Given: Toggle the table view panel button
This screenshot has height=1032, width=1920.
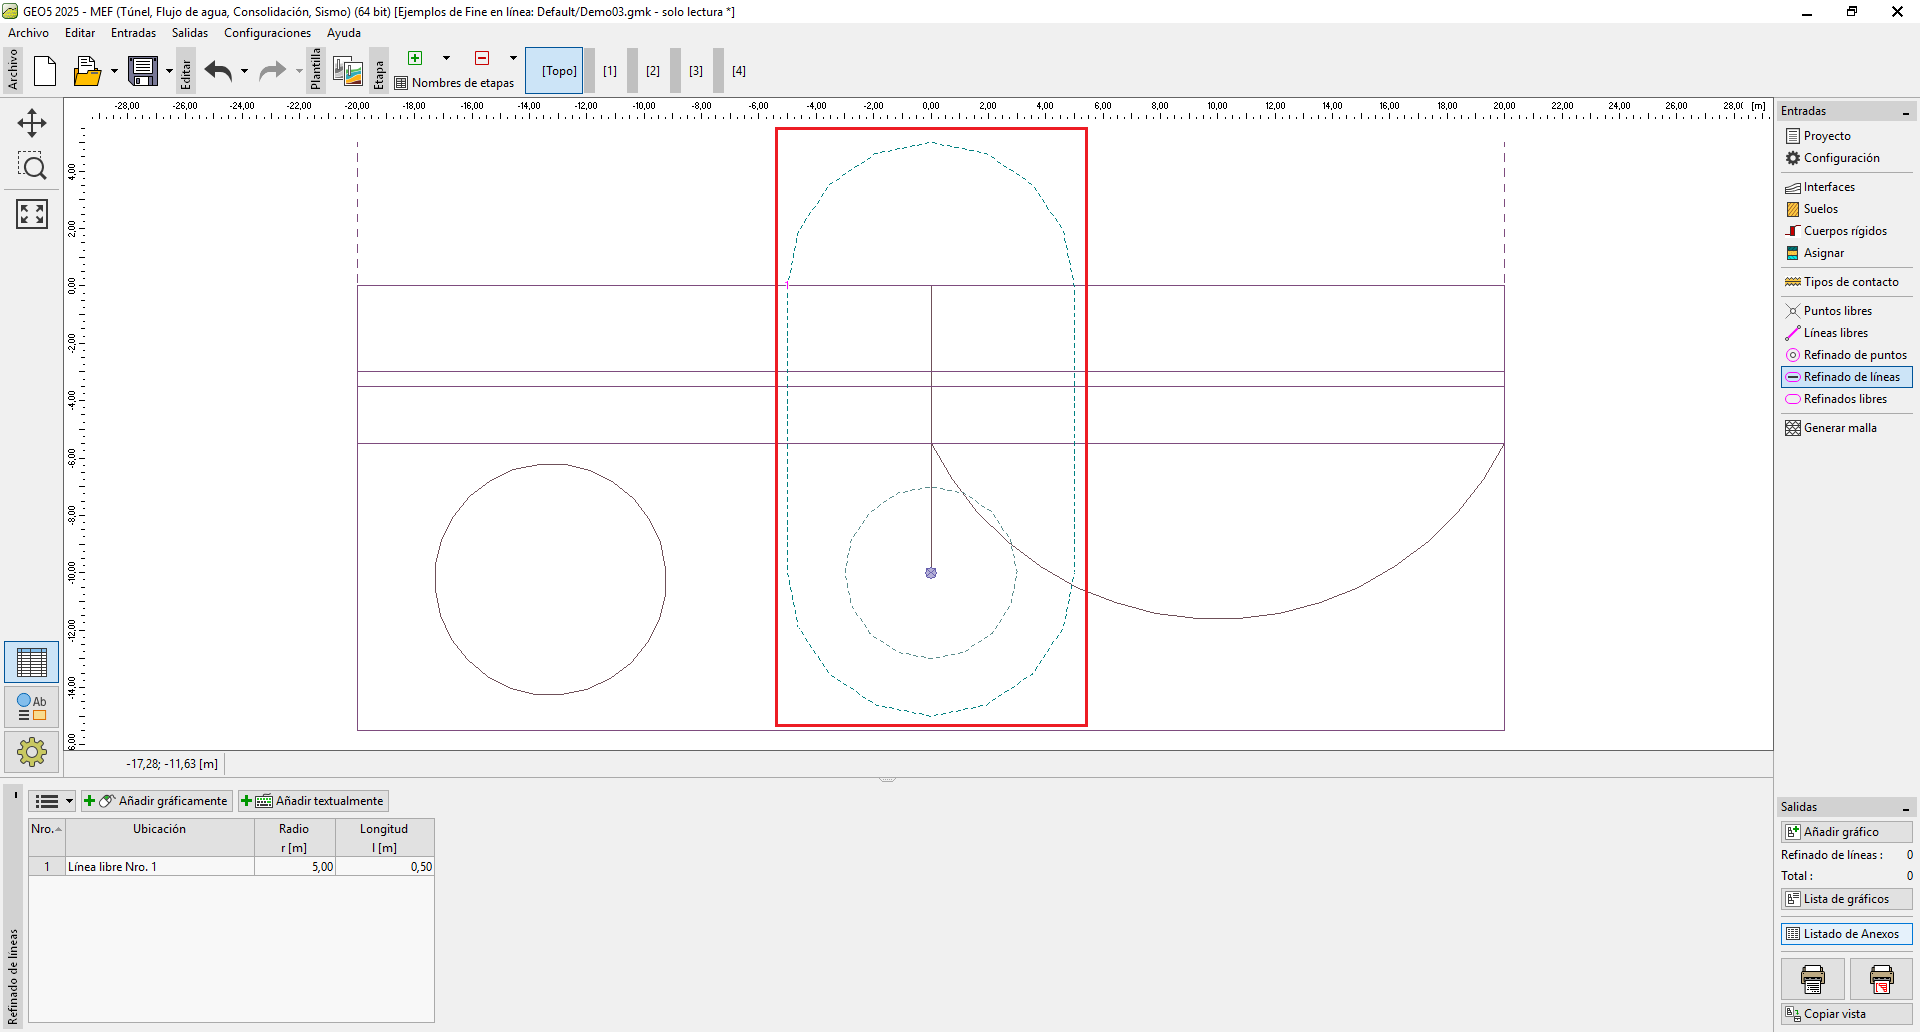Looking at the screenshot, I should point(32,662).
